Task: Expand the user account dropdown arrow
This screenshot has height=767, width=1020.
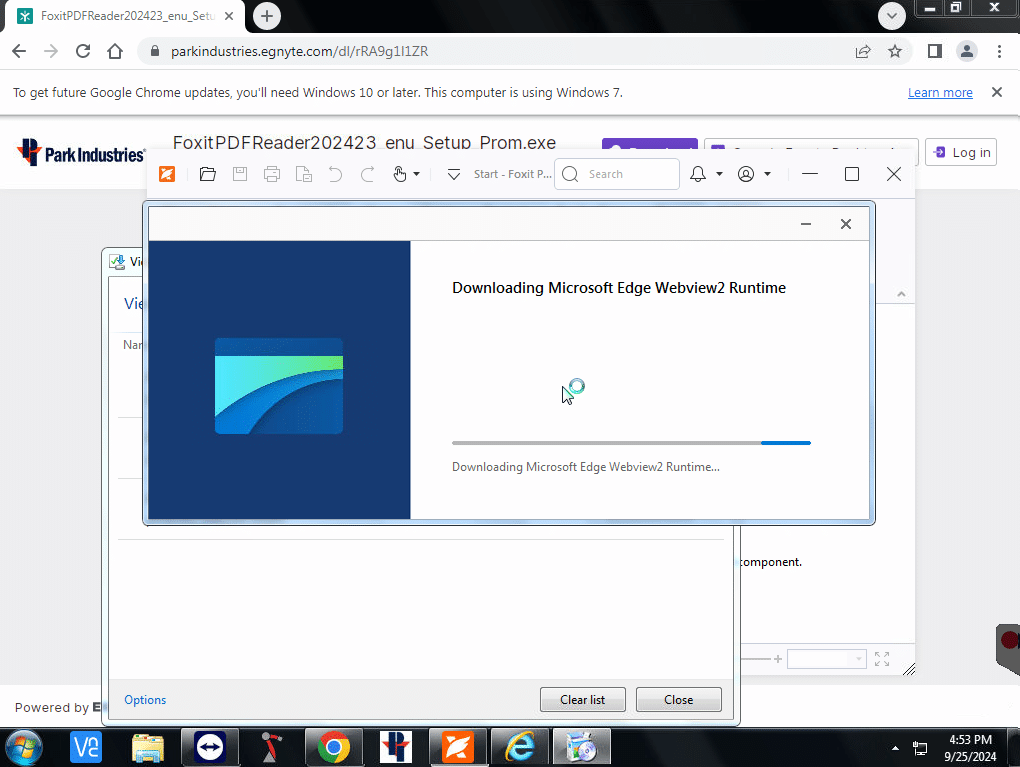Action: (x=767, y=174)
